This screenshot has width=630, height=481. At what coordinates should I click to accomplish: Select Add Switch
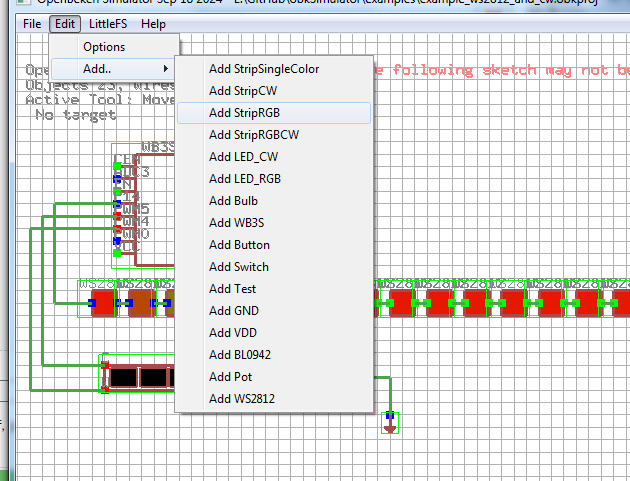pyautogui.click(x=274, y=267)
